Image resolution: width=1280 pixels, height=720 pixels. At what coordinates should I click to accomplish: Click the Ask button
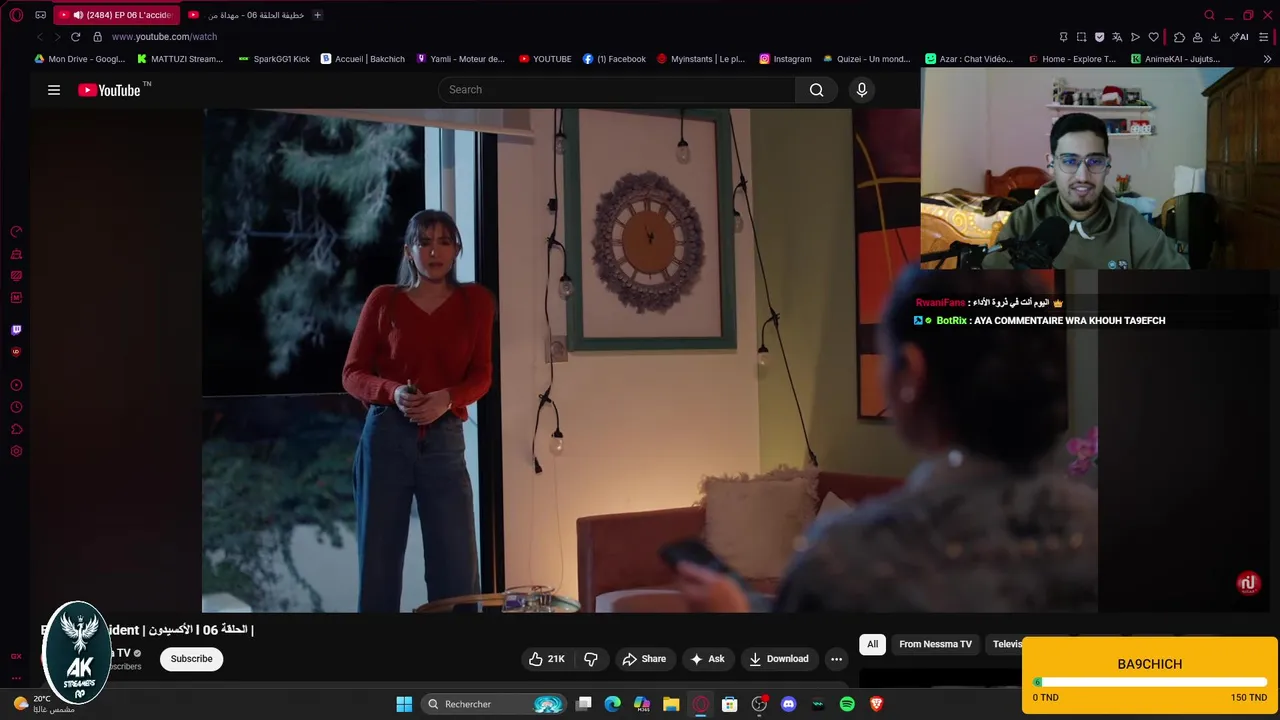coord(707,659)
